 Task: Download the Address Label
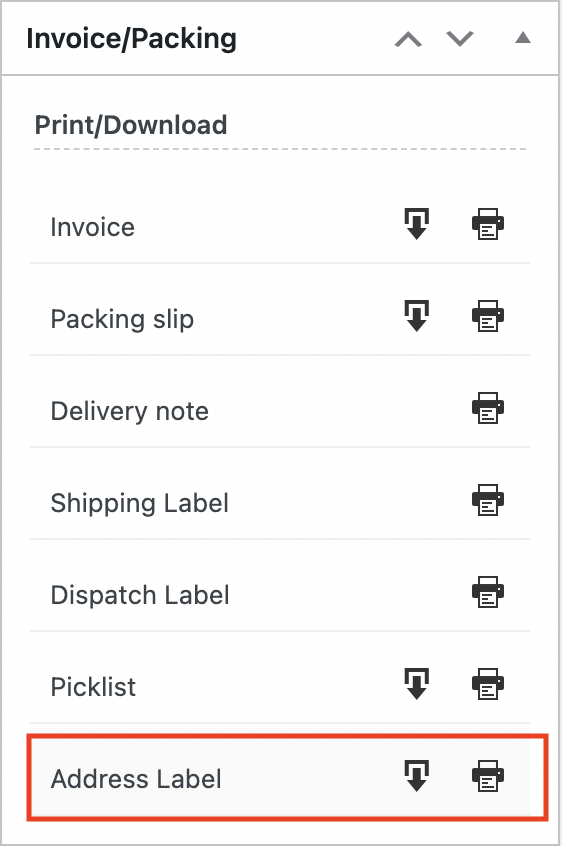416,775
